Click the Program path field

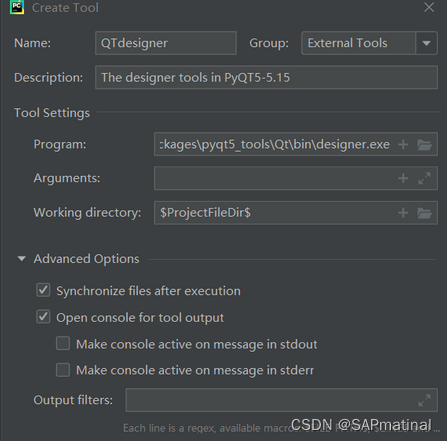(x=296, y=144)
